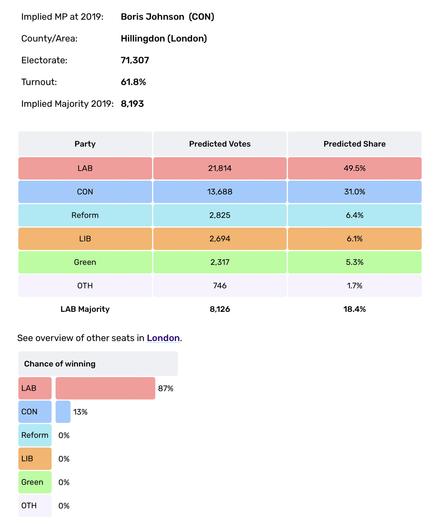Click the Predicted Share column header
Viewport: 440px width, 524px height.
pyautogui.click(x=354, y=144)
